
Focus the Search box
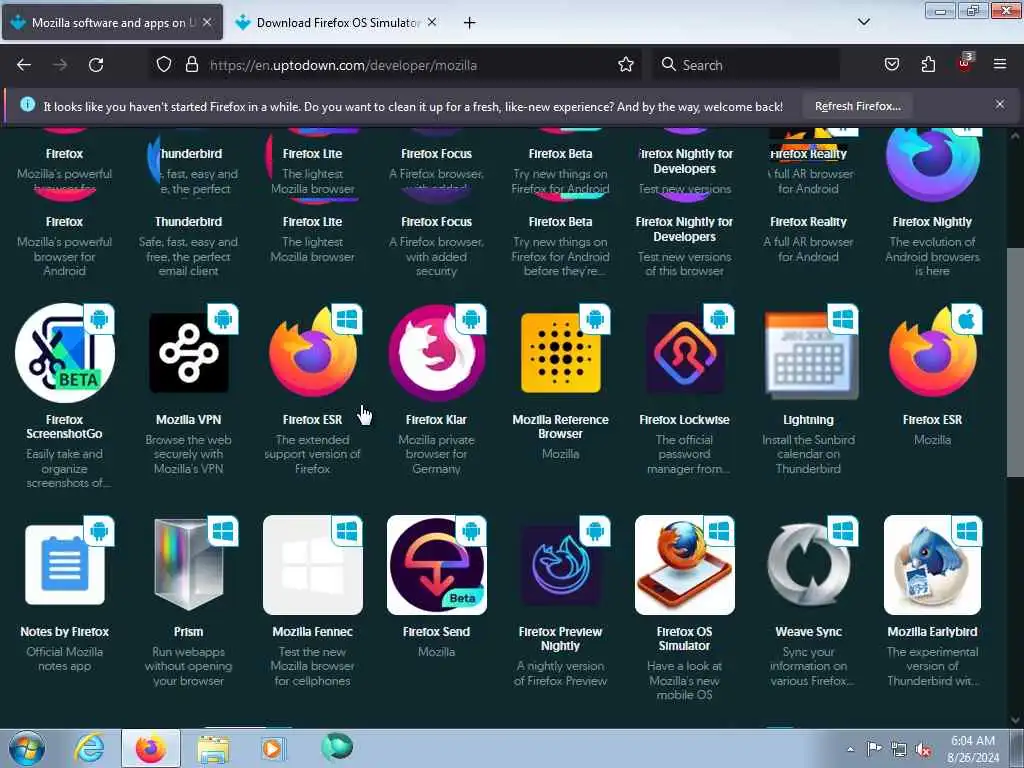click(x=746, y=65)
